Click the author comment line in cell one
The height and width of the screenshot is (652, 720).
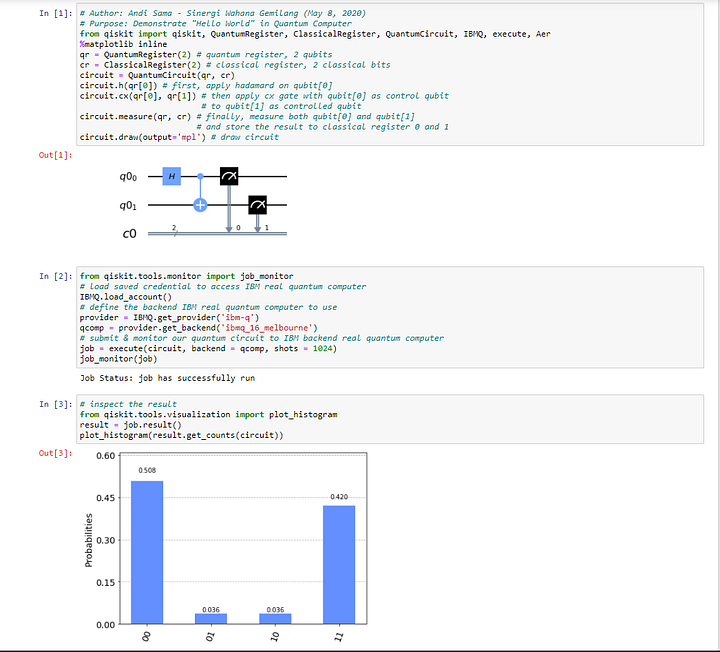(223, 13)
